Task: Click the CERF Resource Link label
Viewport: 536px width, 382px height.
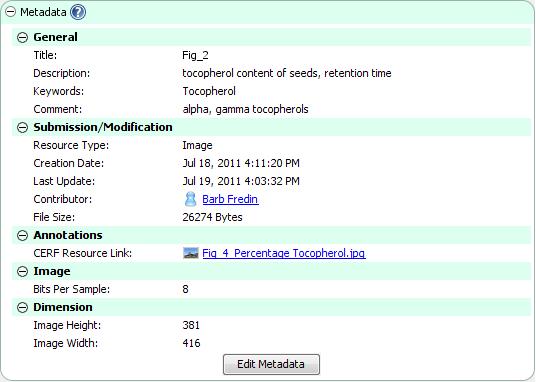Action: [82, 253]
